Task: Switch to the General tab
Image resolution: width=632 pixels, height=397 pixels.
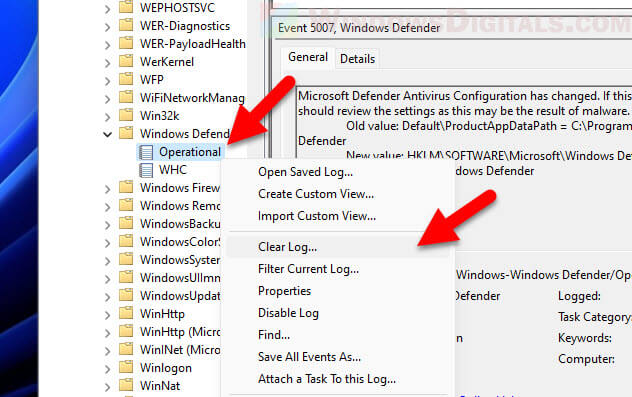Action: 308,57
